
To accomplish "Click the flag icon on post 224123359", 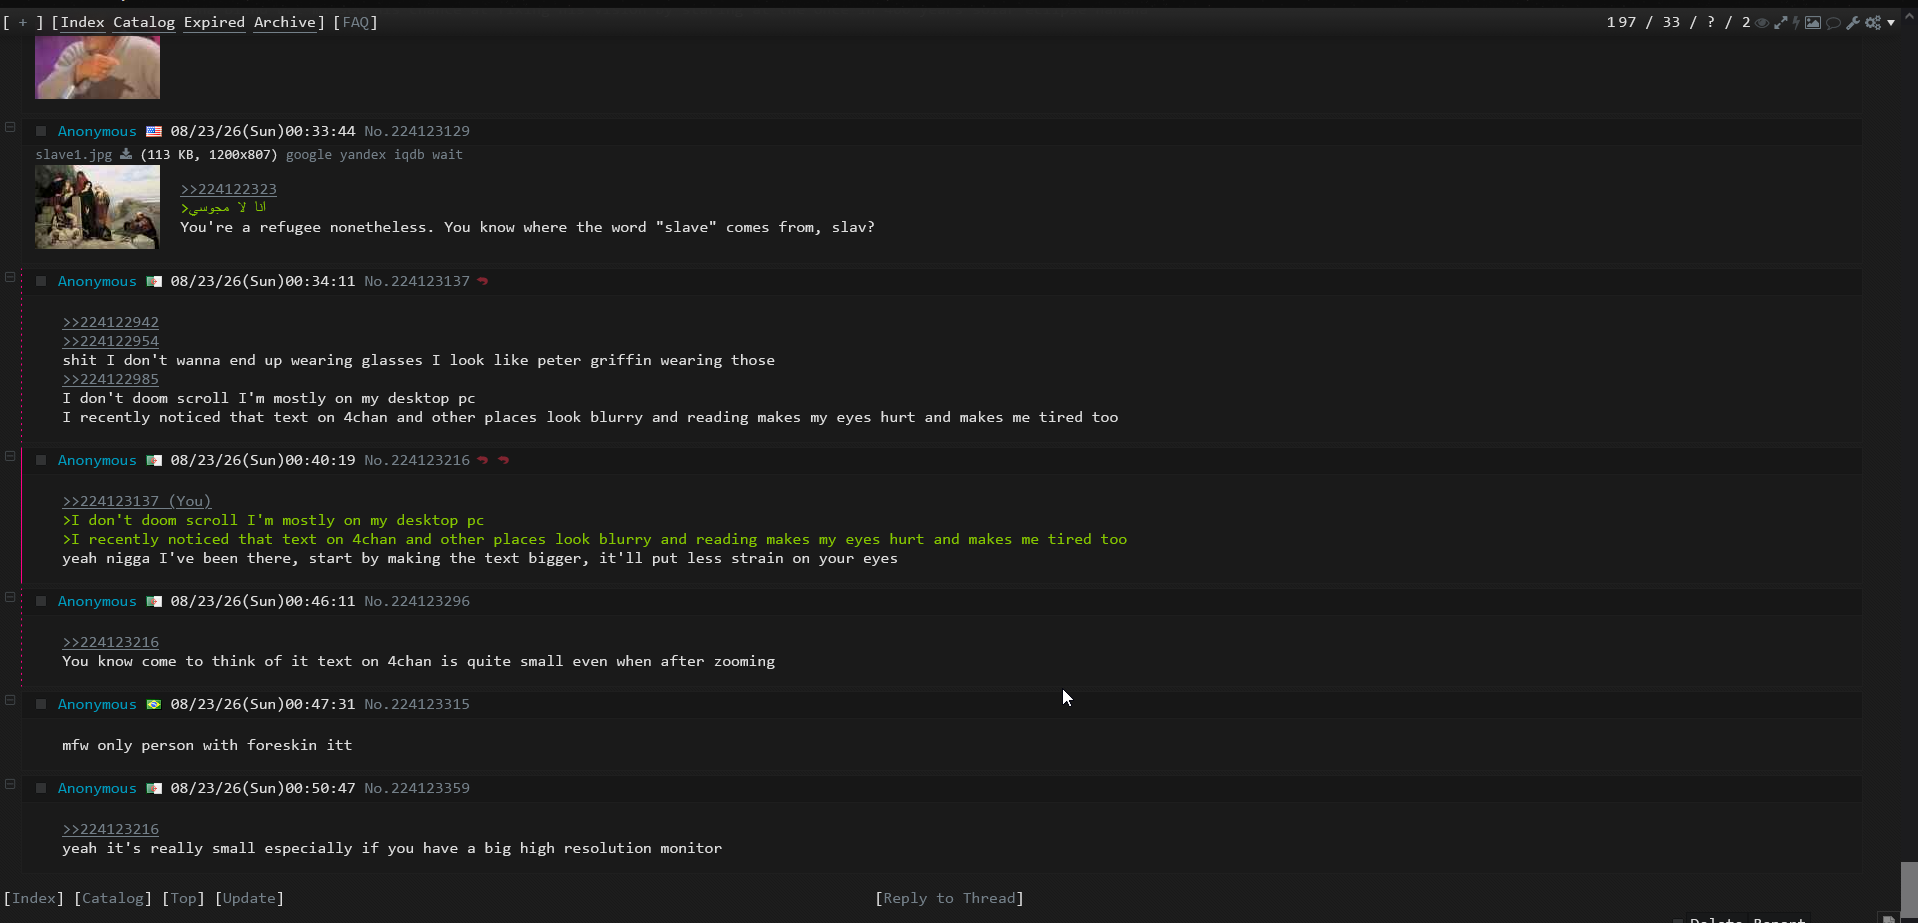I will click(x=154, y=788).
